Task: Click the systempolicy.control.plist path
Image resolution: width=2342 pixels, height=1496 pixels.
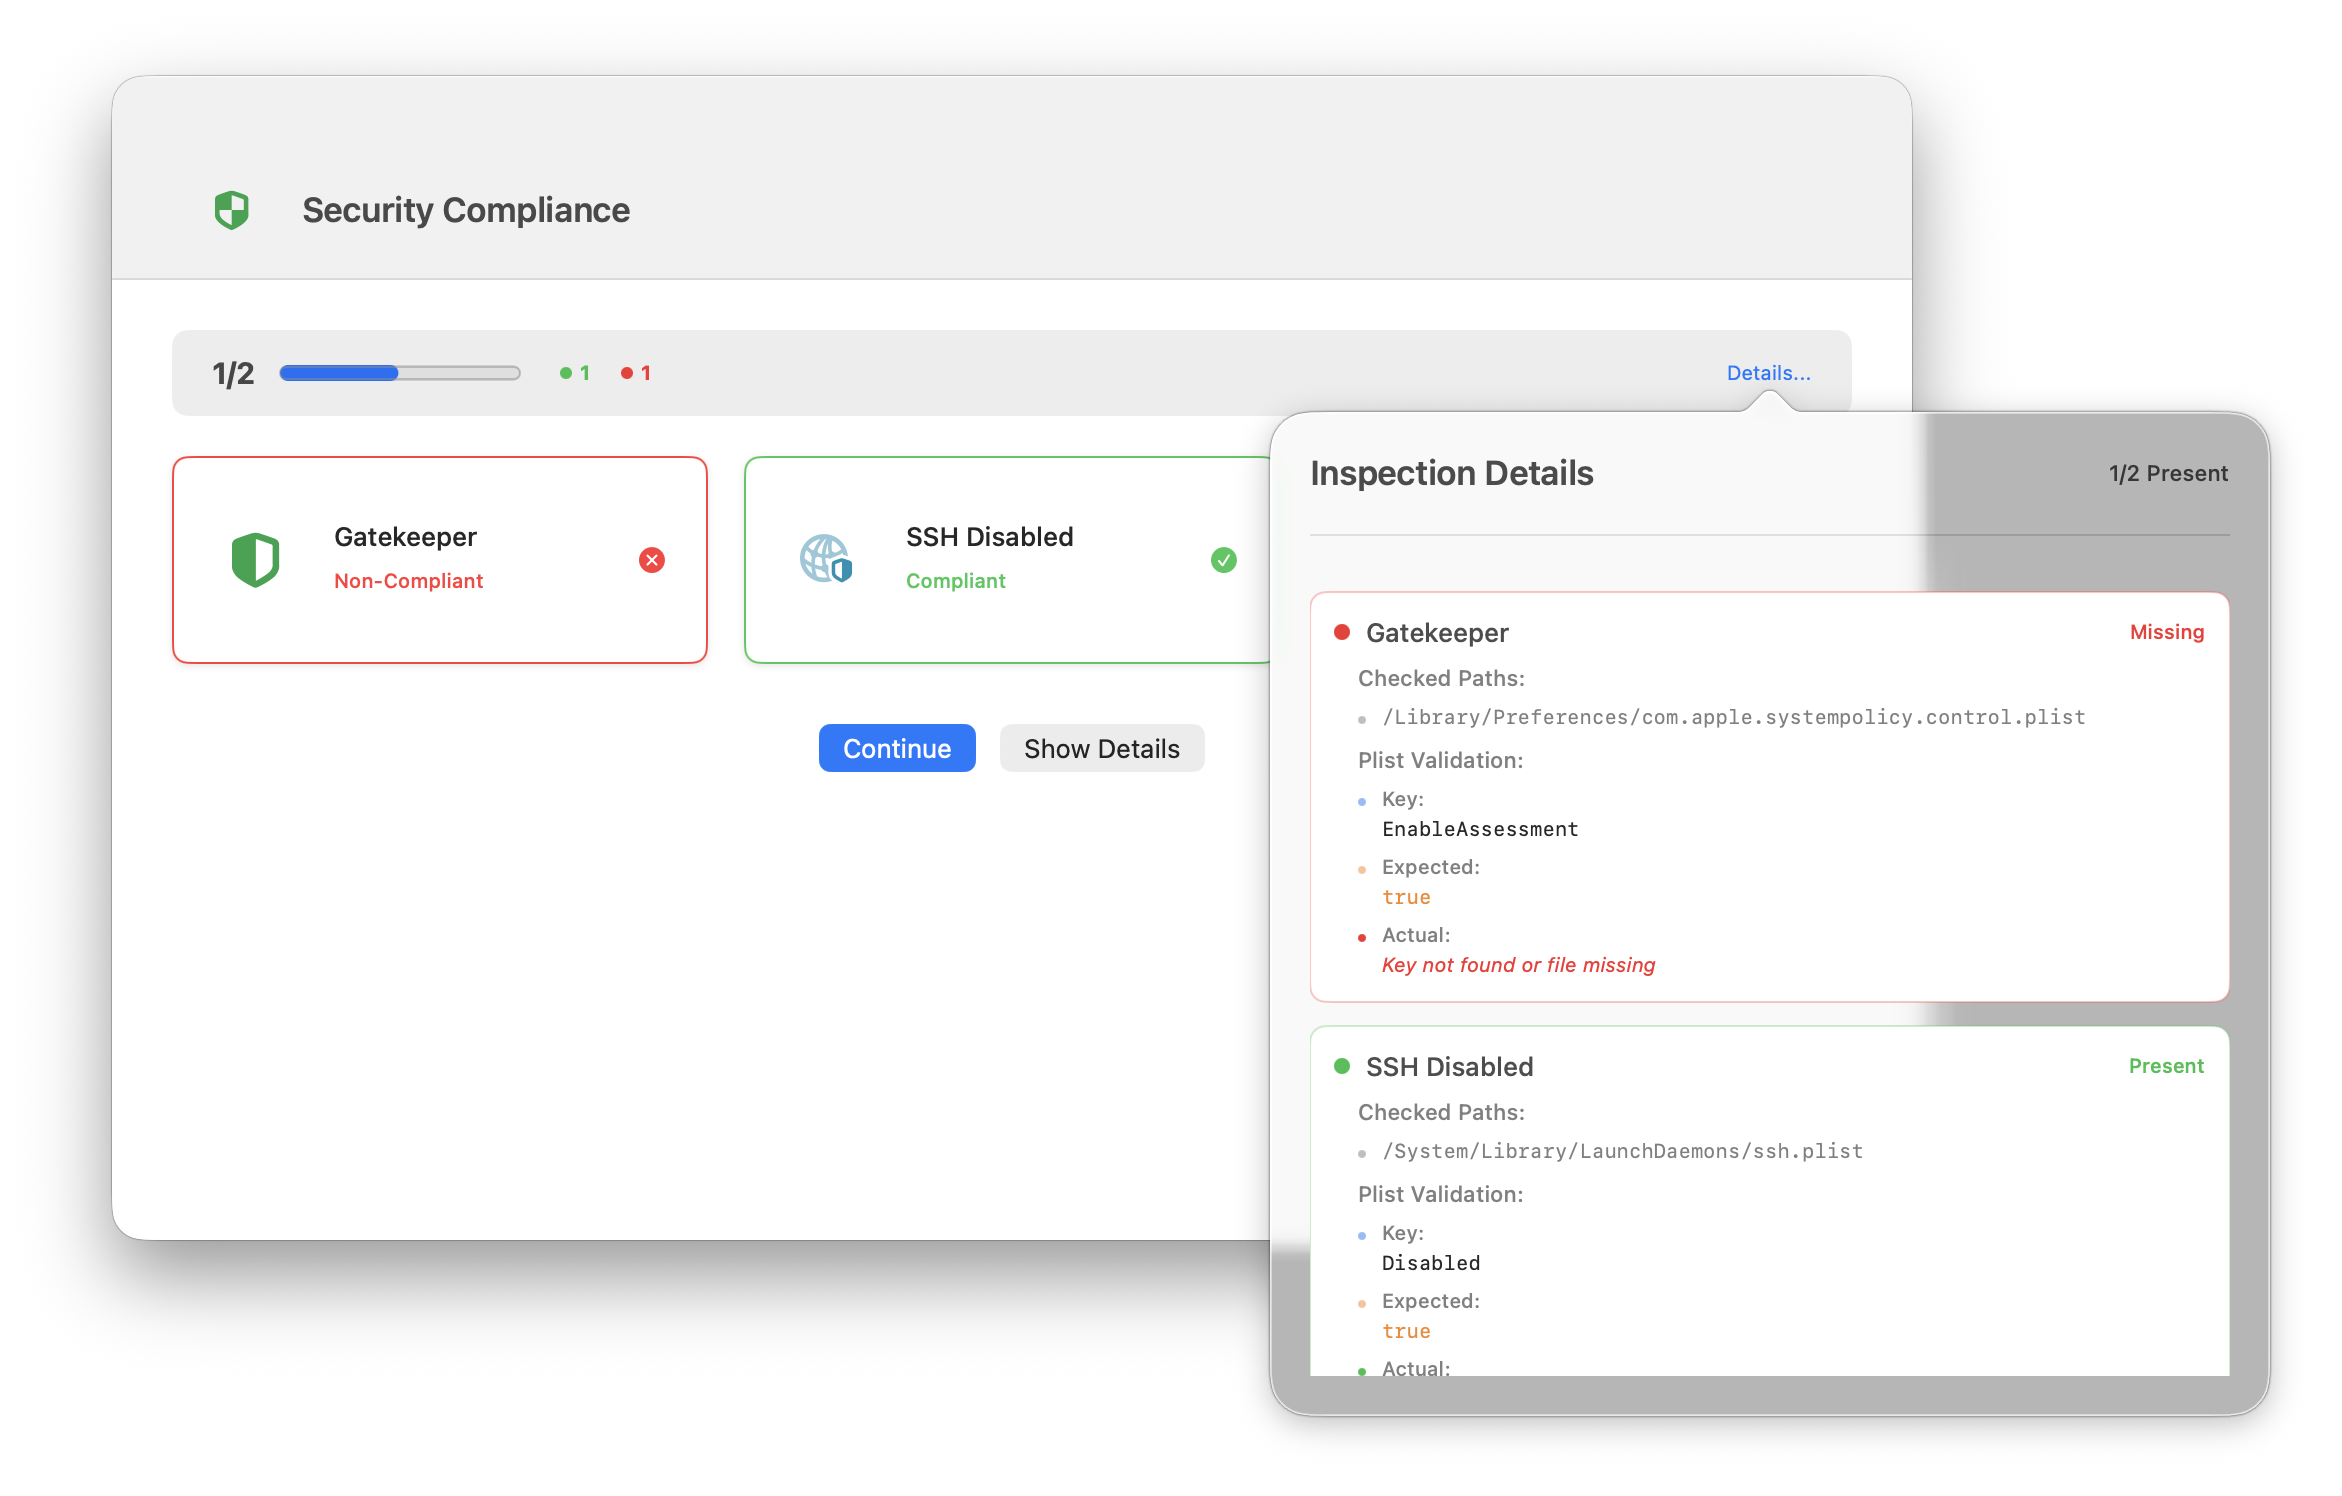Action: click(x=1733, y=717)
